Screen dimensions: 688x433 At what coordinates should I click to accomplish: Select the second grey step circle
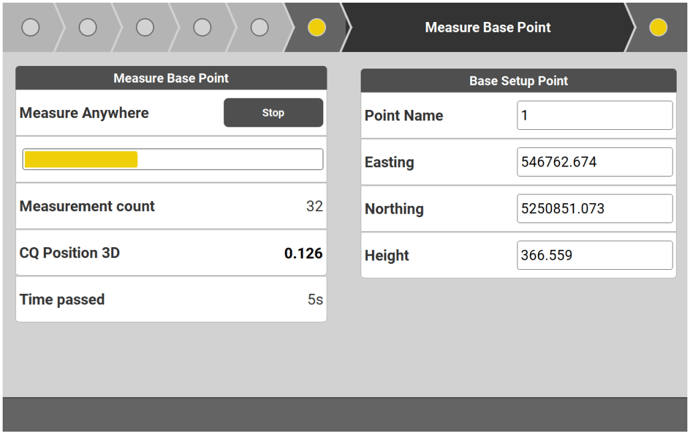87,28
